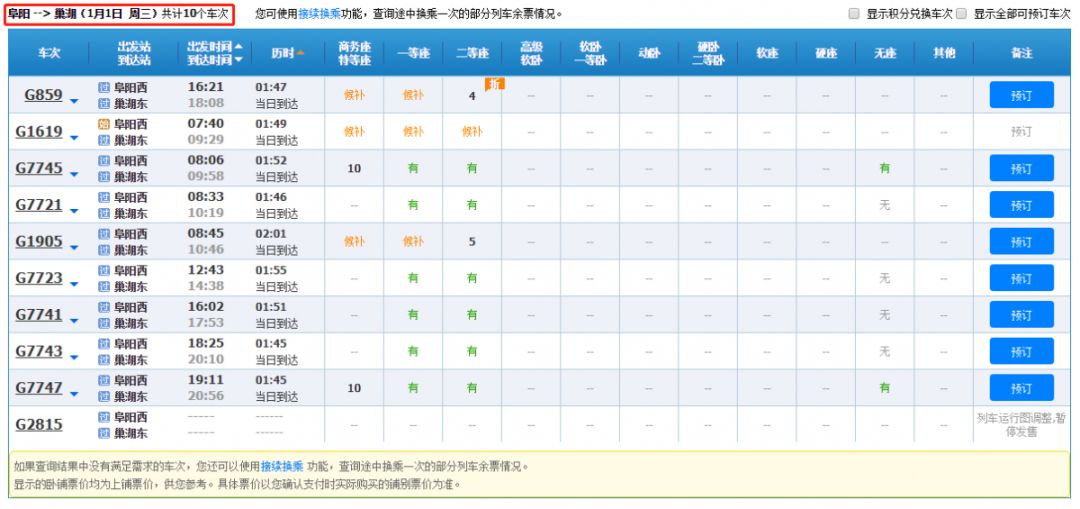The image size is (1080, 509).
Task: Open train number G7741 link
Action: (x=39, y=314)
